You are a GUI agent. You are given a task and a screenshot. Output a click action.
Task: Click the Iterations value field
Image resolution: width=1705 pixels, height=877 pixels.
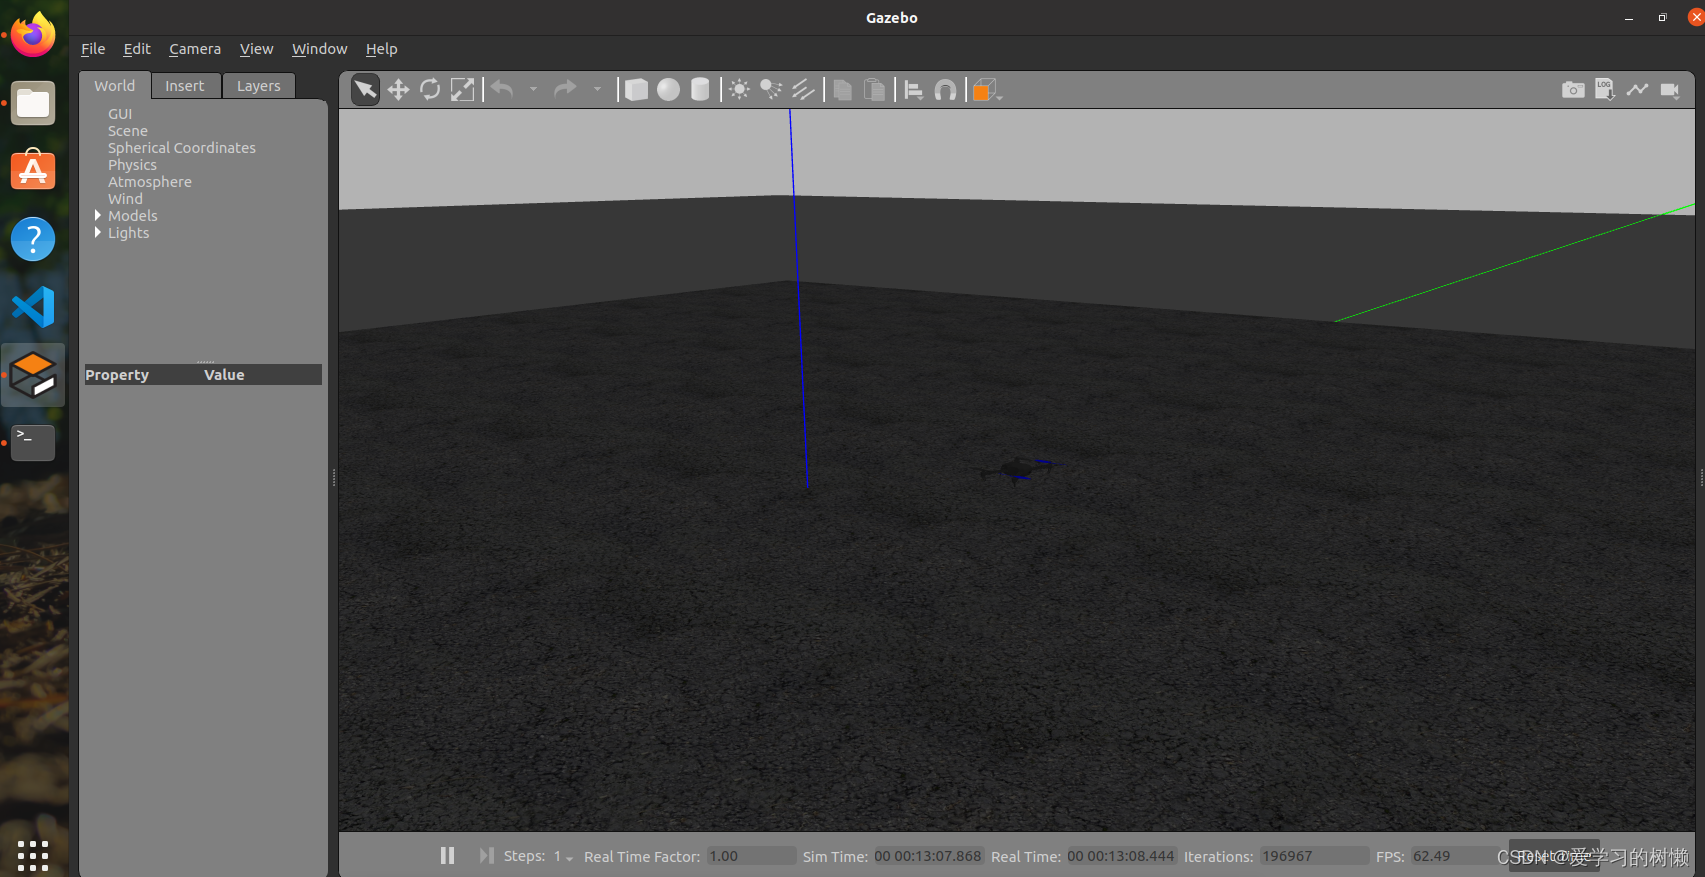click(1314, 856)
